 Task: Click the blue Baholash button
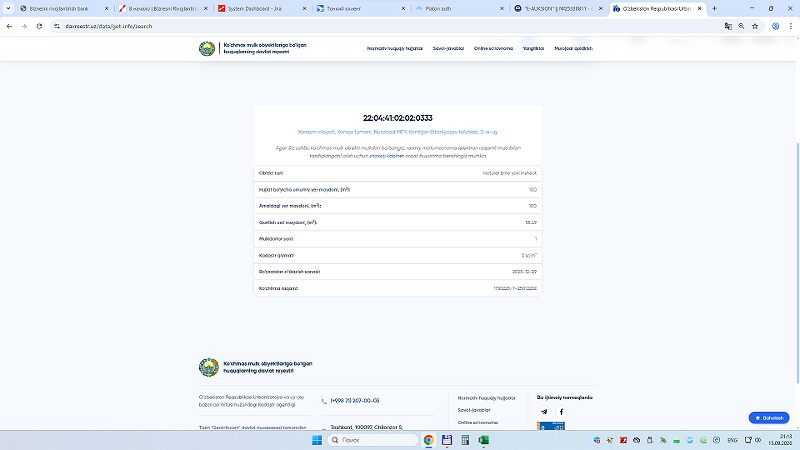769,418
